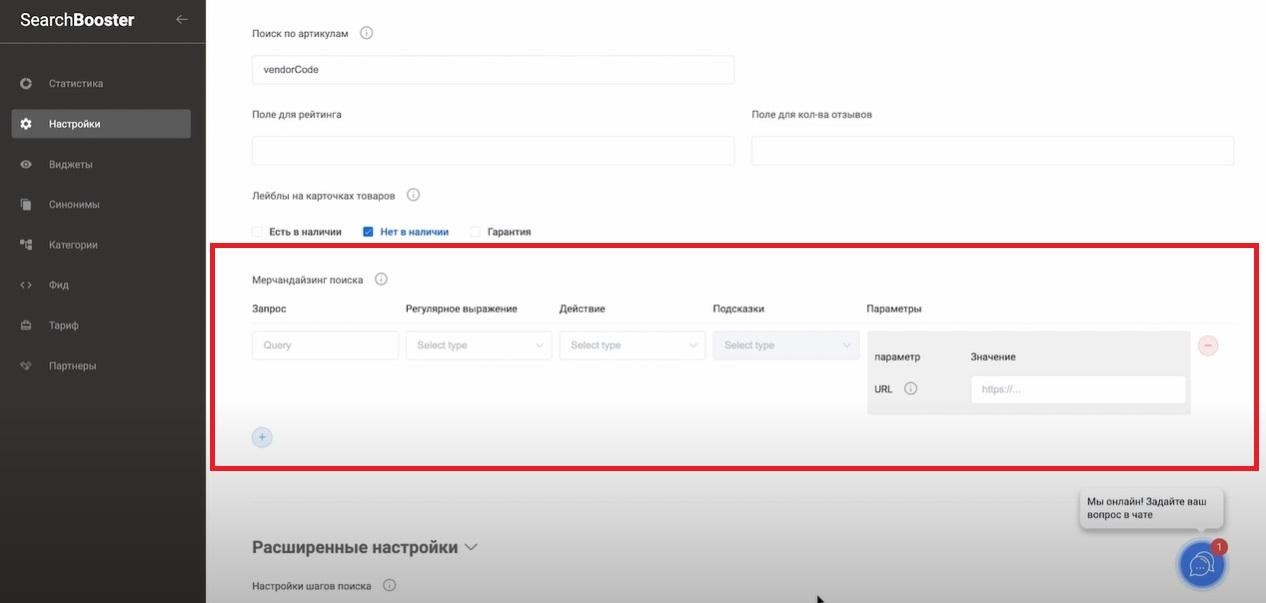The height and width of the screenshot is (603, 1266).
Task: Click info icon beside Лейблы на карточках товаров
Action: tap(413, 195)
